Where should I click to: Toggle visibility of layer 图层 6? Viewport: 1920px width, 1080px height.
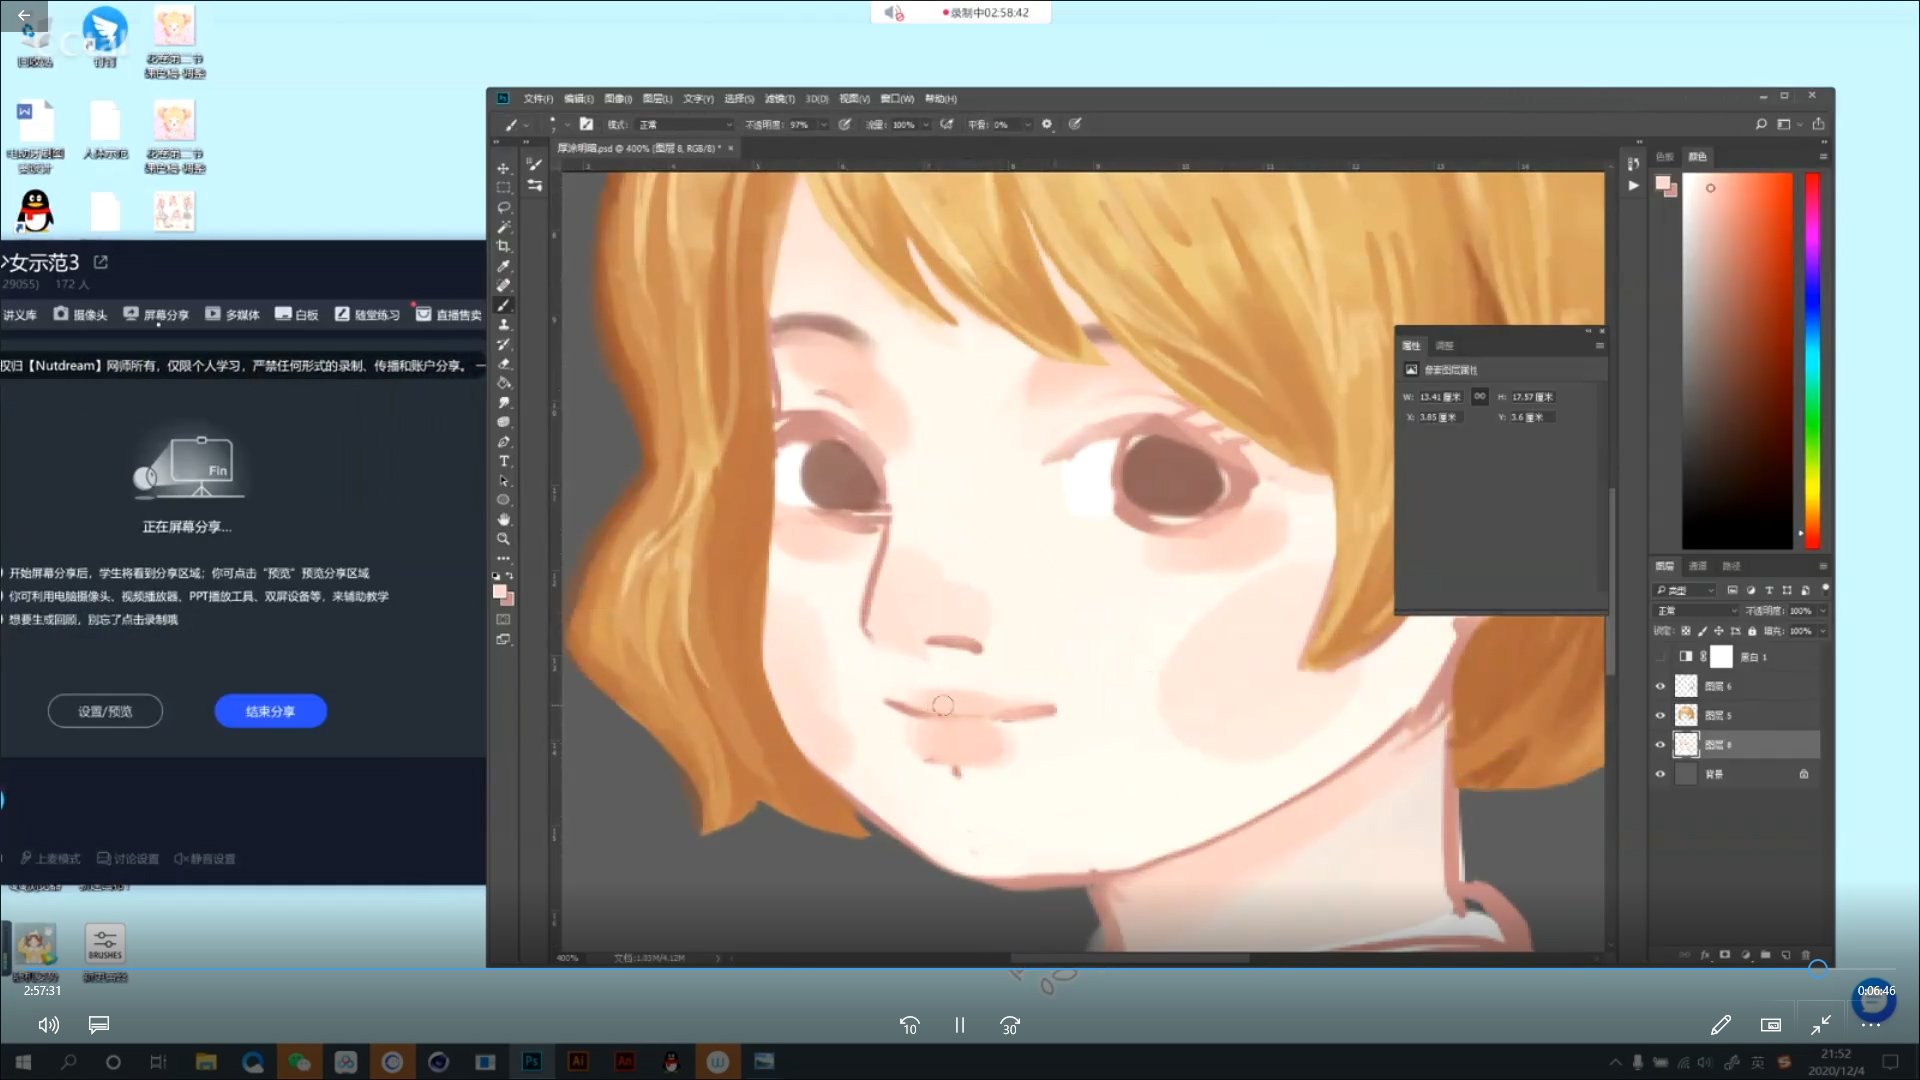tap(1660, 686)
